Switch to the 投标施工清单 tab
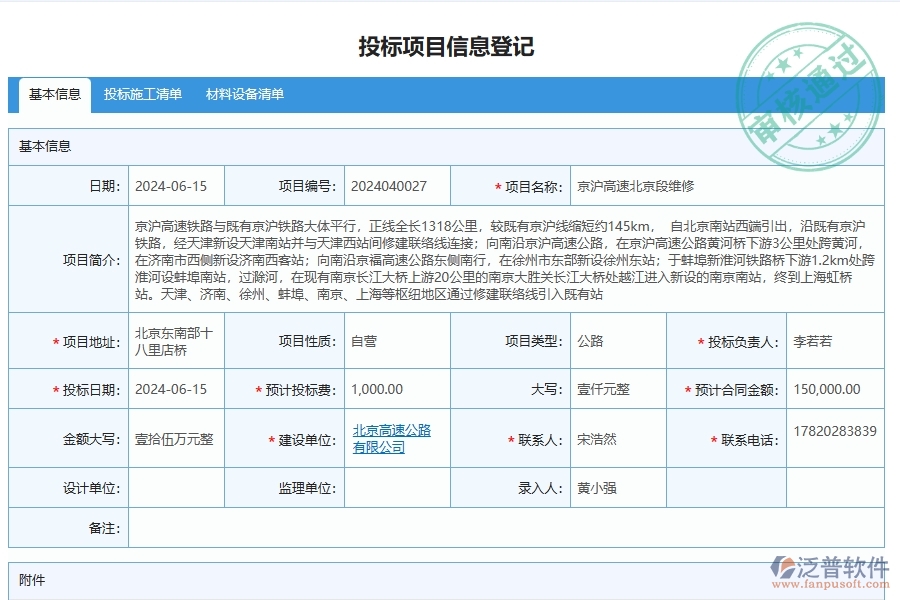The width and height of the screenshot is (900, 600). 140,93
